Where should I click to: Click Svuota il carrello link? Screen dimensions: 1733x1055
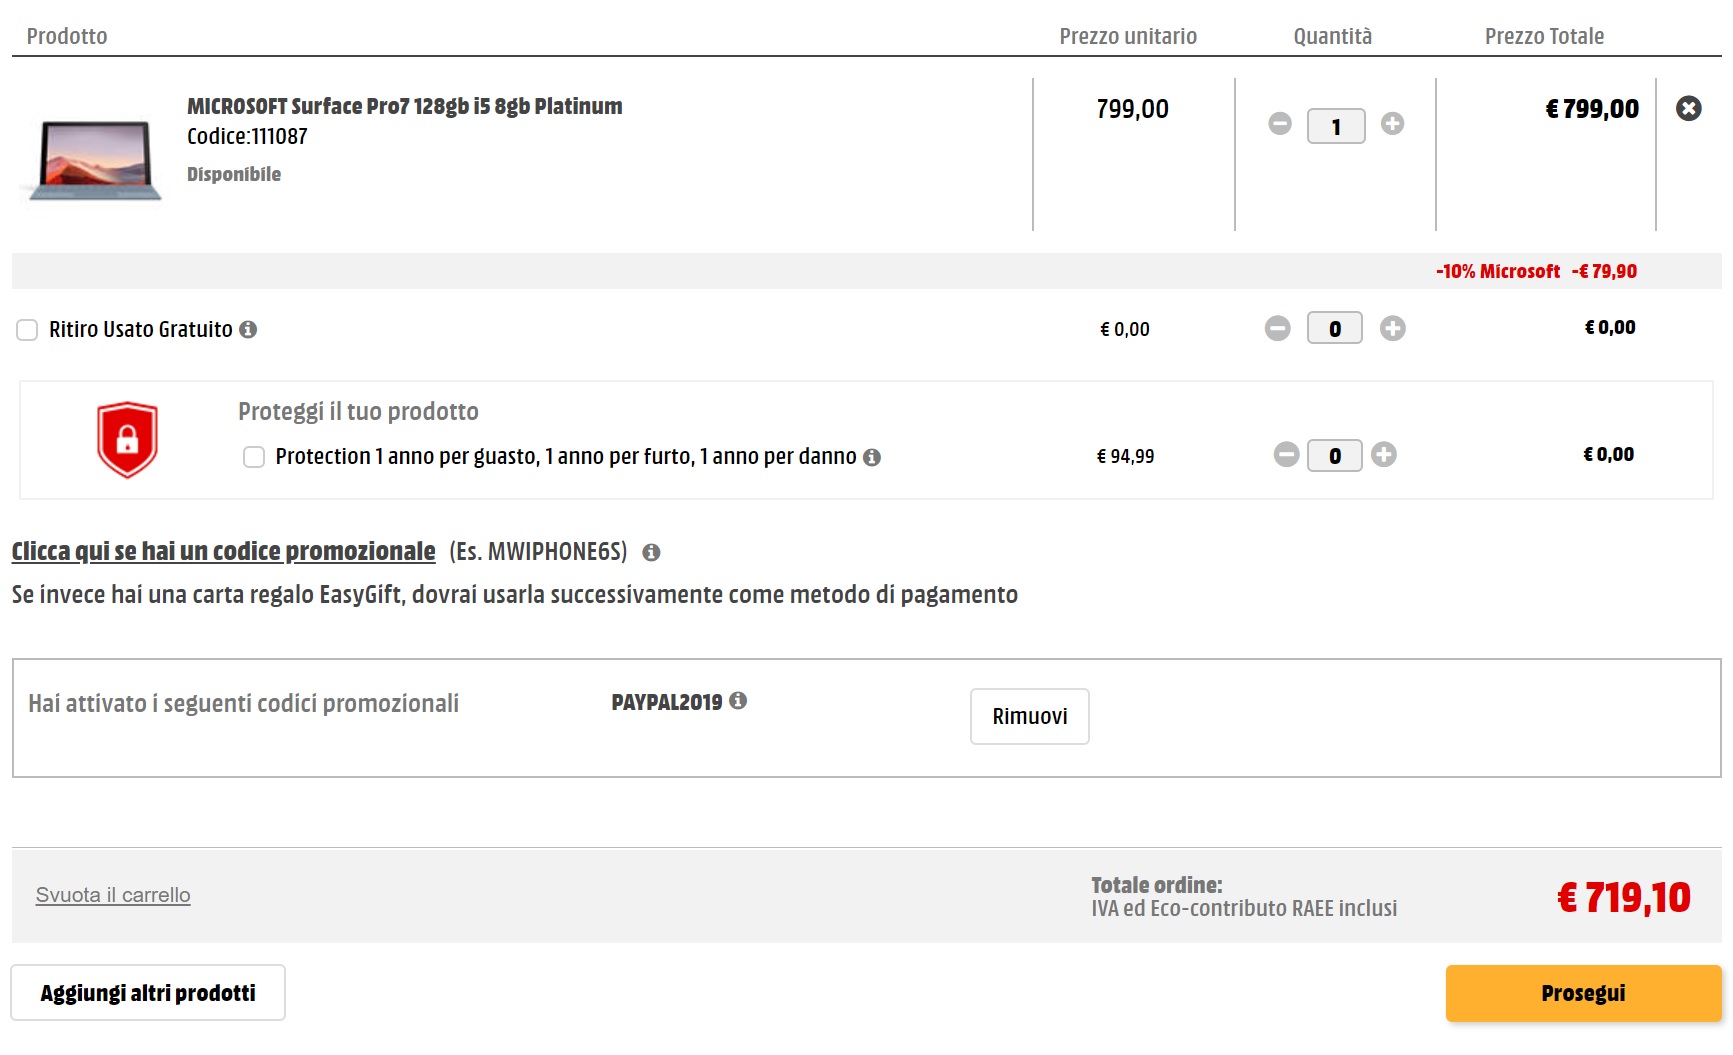click(x=113, y=895)
